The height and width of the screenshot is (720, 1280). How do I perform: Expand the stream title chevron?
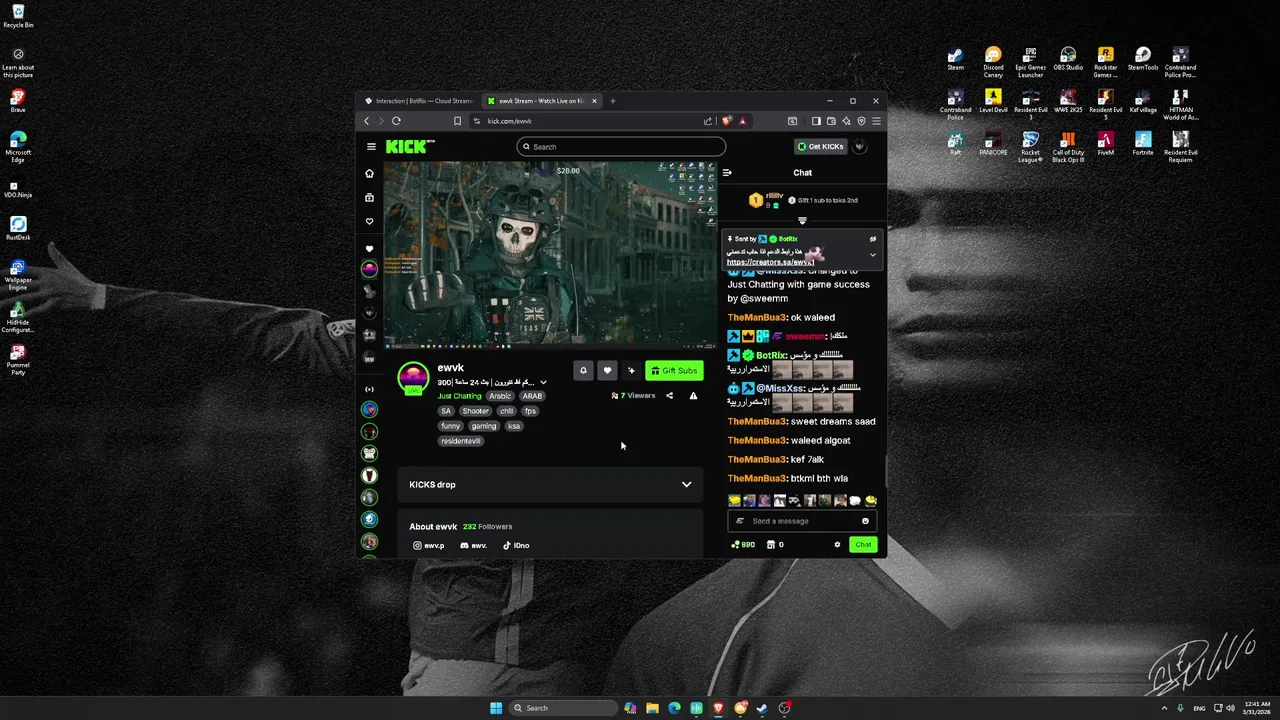point(544,382)
